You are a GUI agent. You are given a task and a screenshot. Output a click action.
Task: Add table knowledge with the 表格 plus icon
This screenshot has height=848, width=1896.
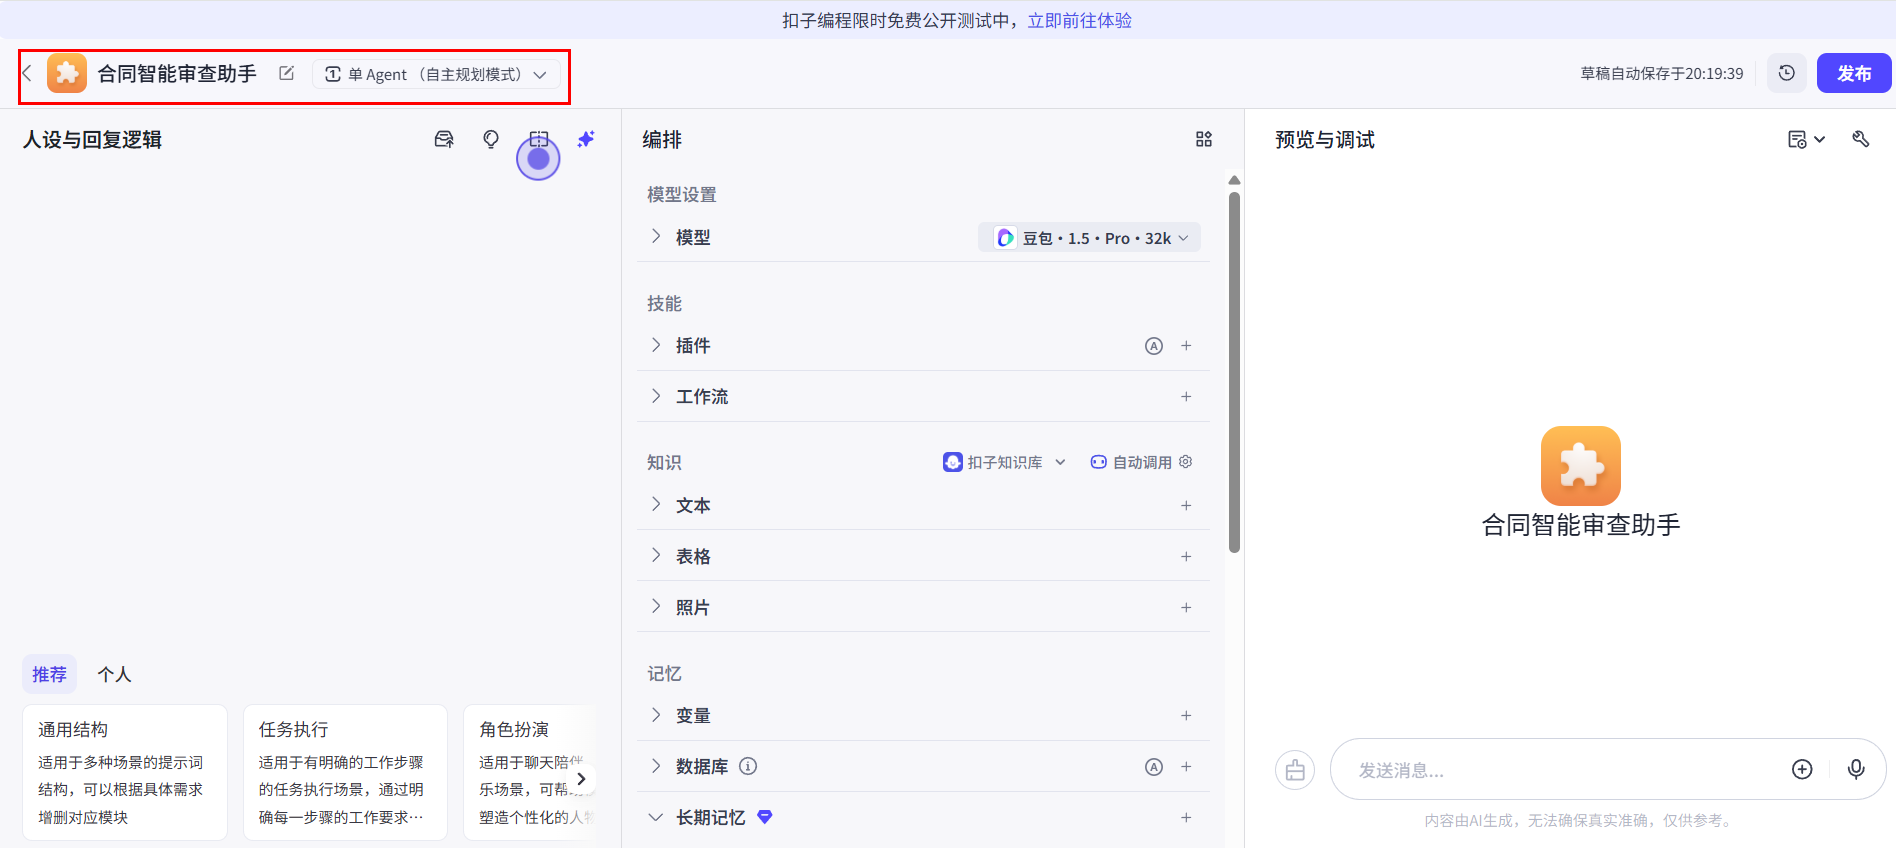coord(1186,557)
